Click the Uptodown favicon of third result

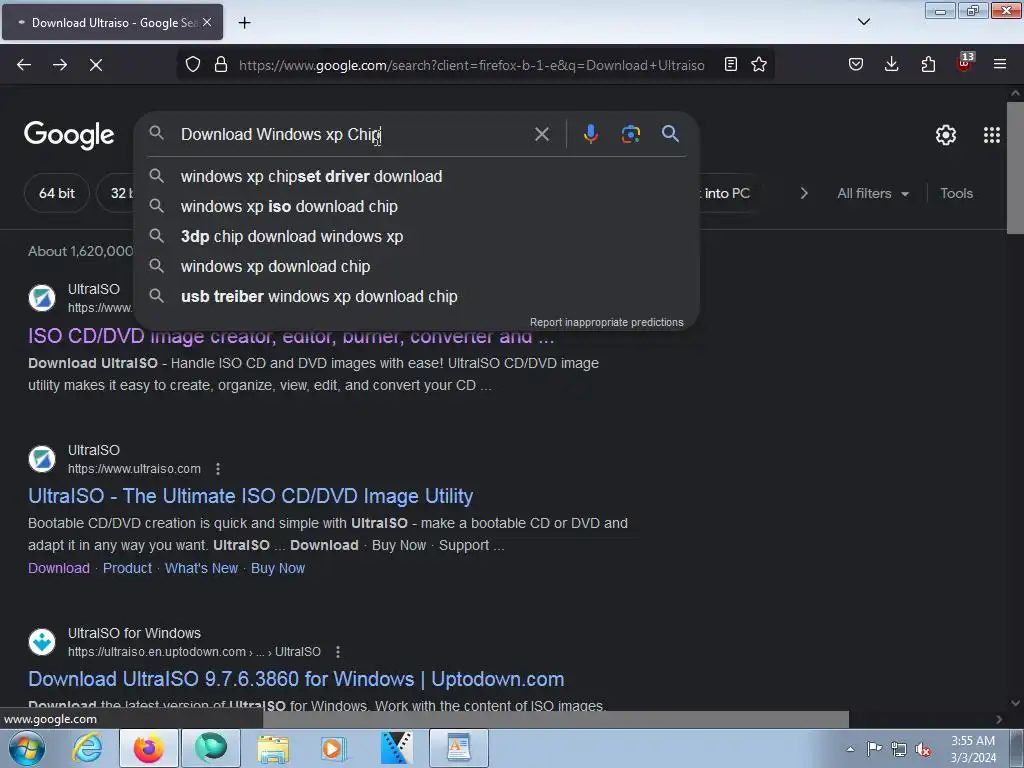point(42,641)
